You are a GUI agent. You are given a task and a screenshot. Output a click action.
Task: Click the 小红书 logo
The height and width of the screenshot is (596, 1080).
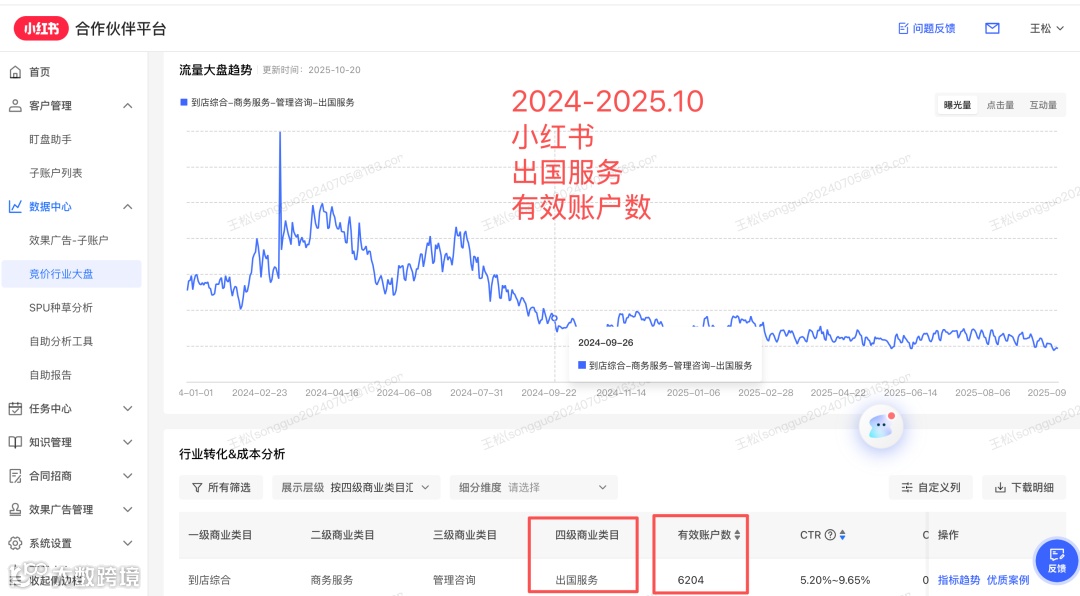(x=41, y=29)
